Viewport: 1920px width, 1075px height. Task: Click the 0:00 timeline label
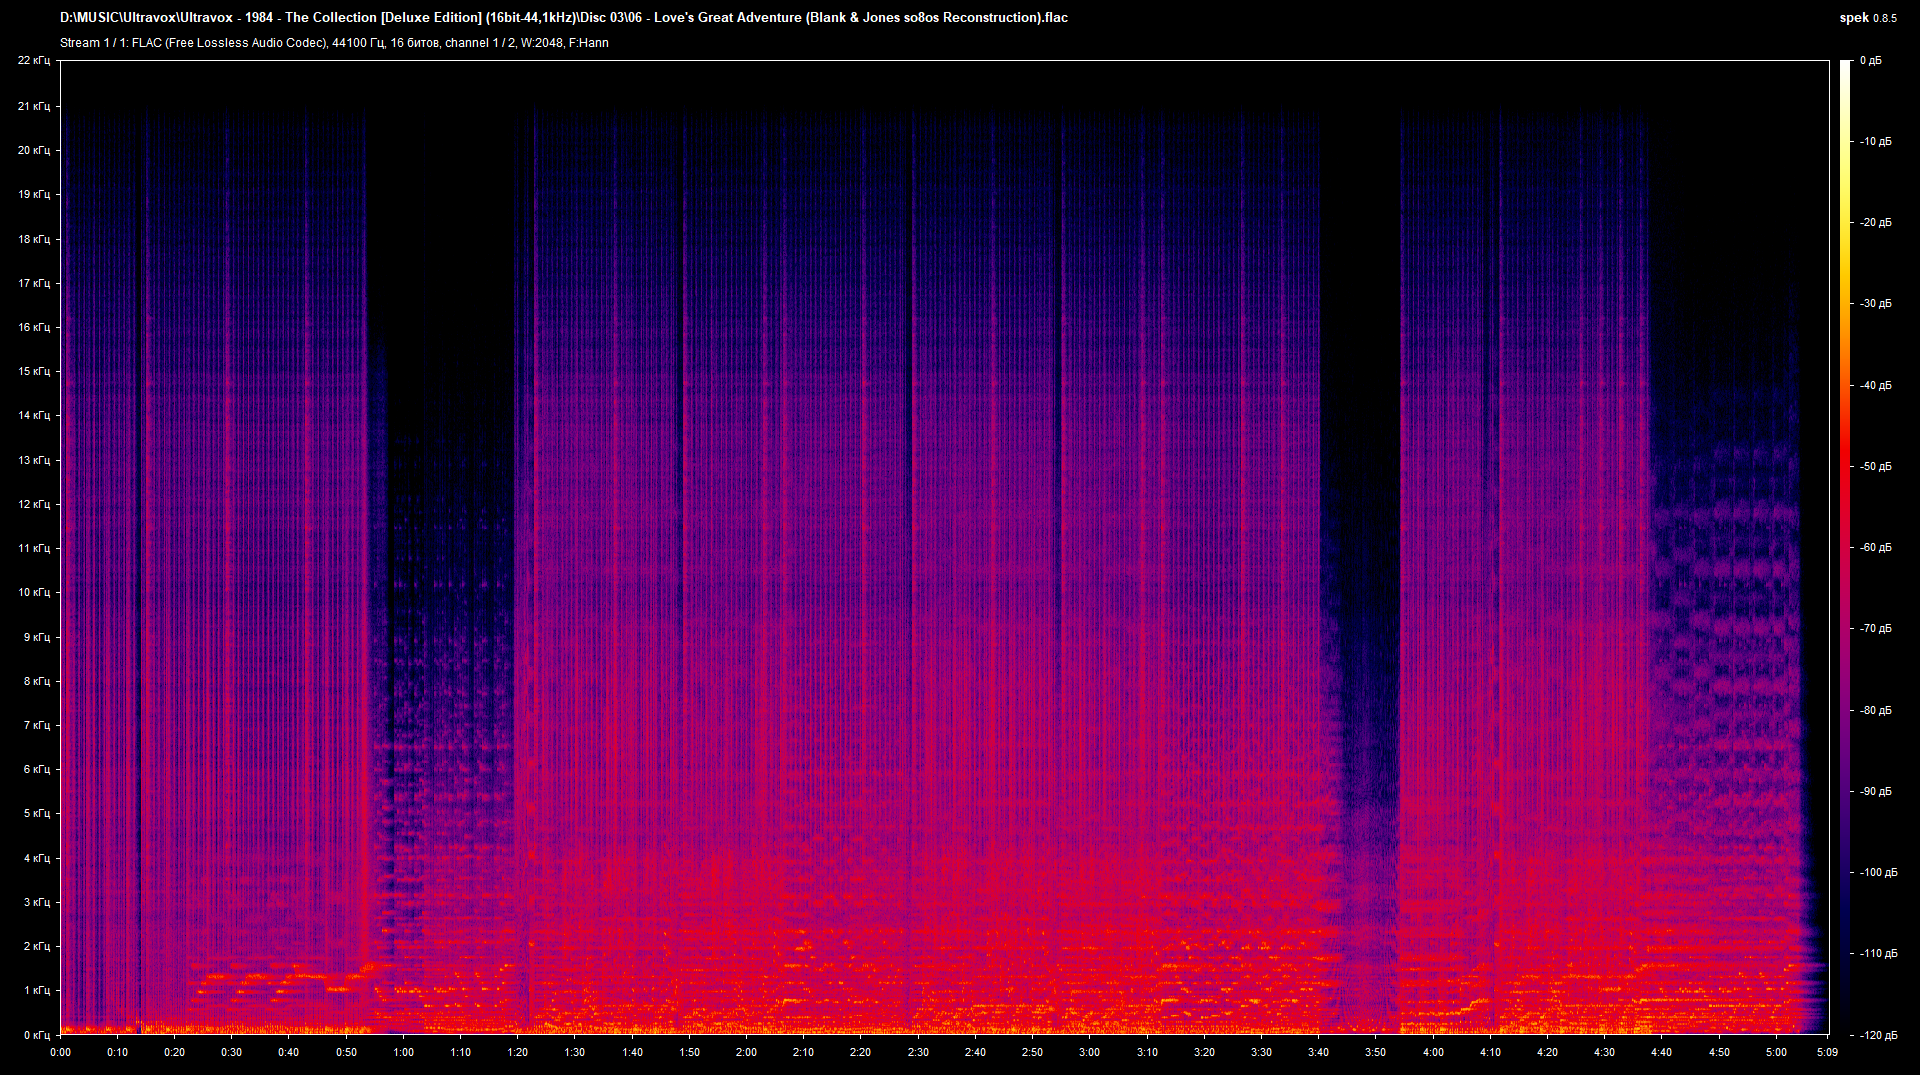pos(61,1052)
